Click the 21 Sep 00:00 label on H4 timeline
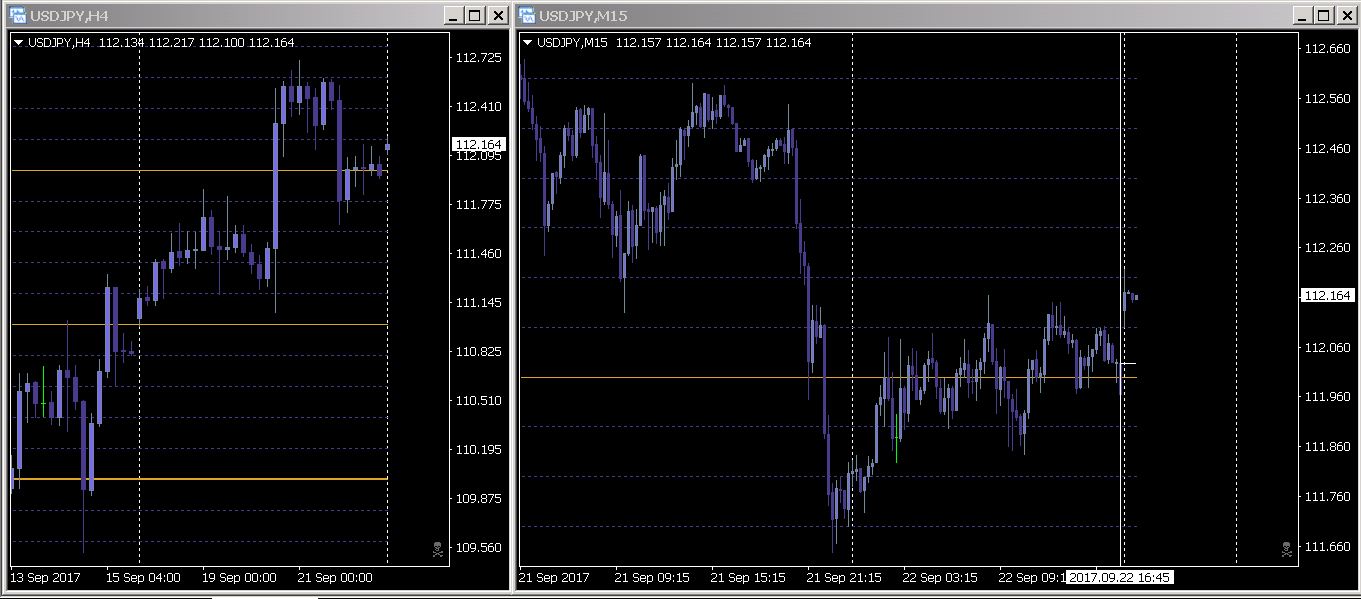 [x=335, y=577]
